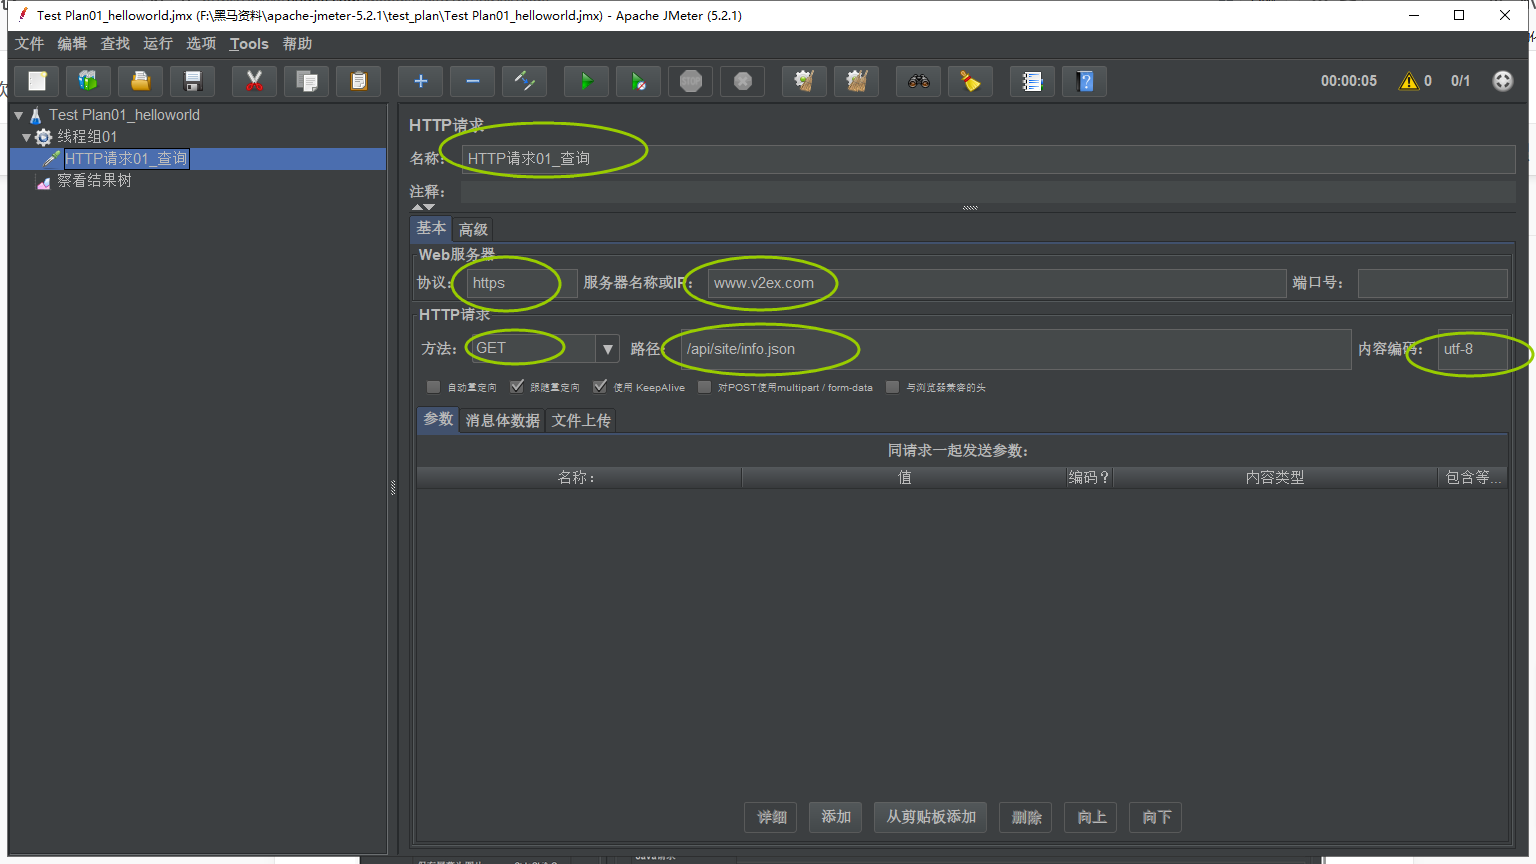Click the warning triangle log icon
The height and width of the screenshot is (864, 1536).
1409,81
